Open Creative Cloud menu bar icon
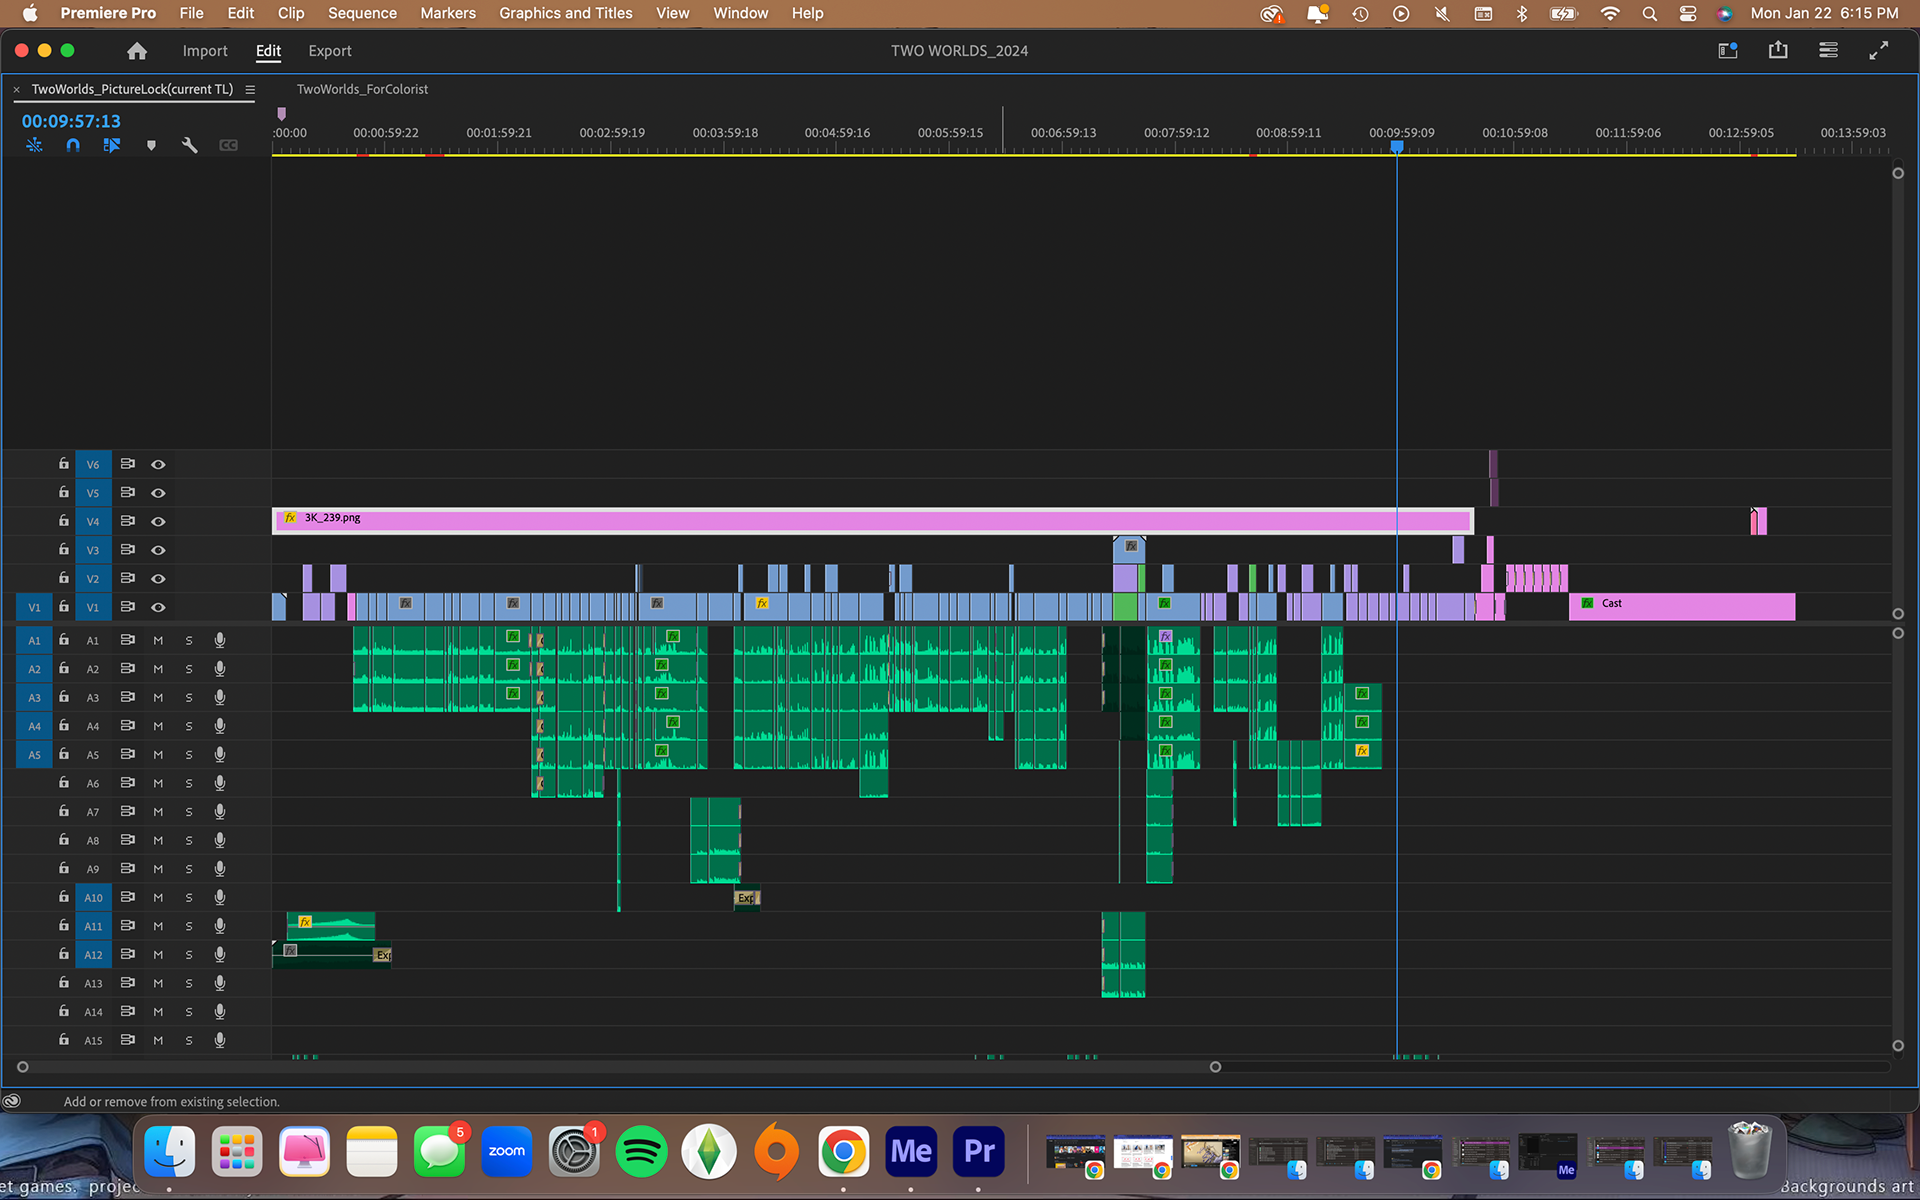The image size is (1920, 1200). click(x=1271, y=14)
